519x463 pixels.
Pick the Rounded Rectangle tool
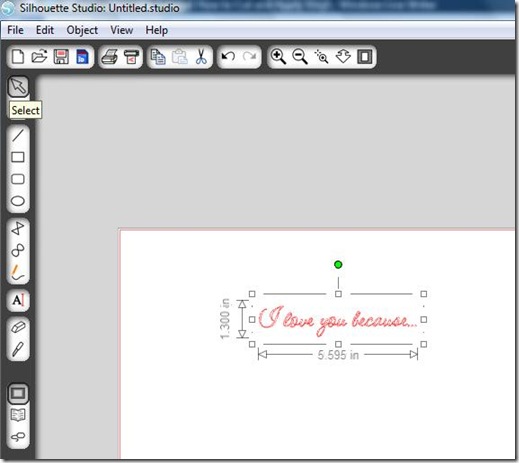[x=18, y=179]
